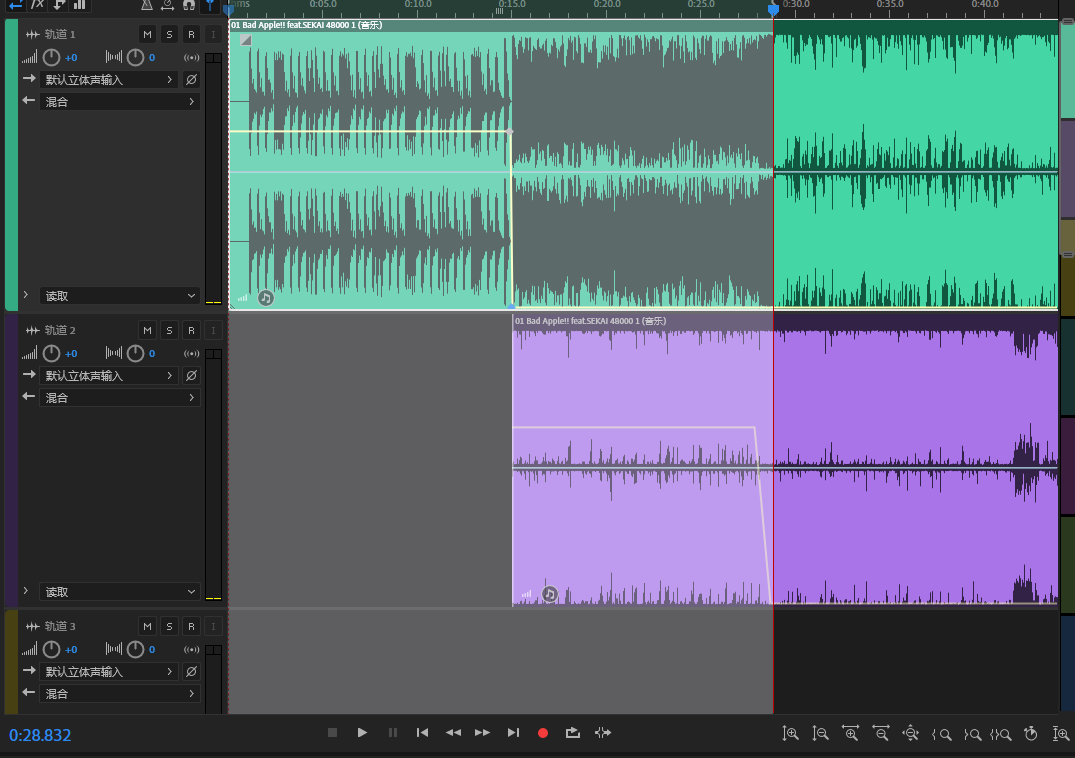Click the loop playback icon
The width and height of the screenshot is (1075, 758).
[572, 733]
